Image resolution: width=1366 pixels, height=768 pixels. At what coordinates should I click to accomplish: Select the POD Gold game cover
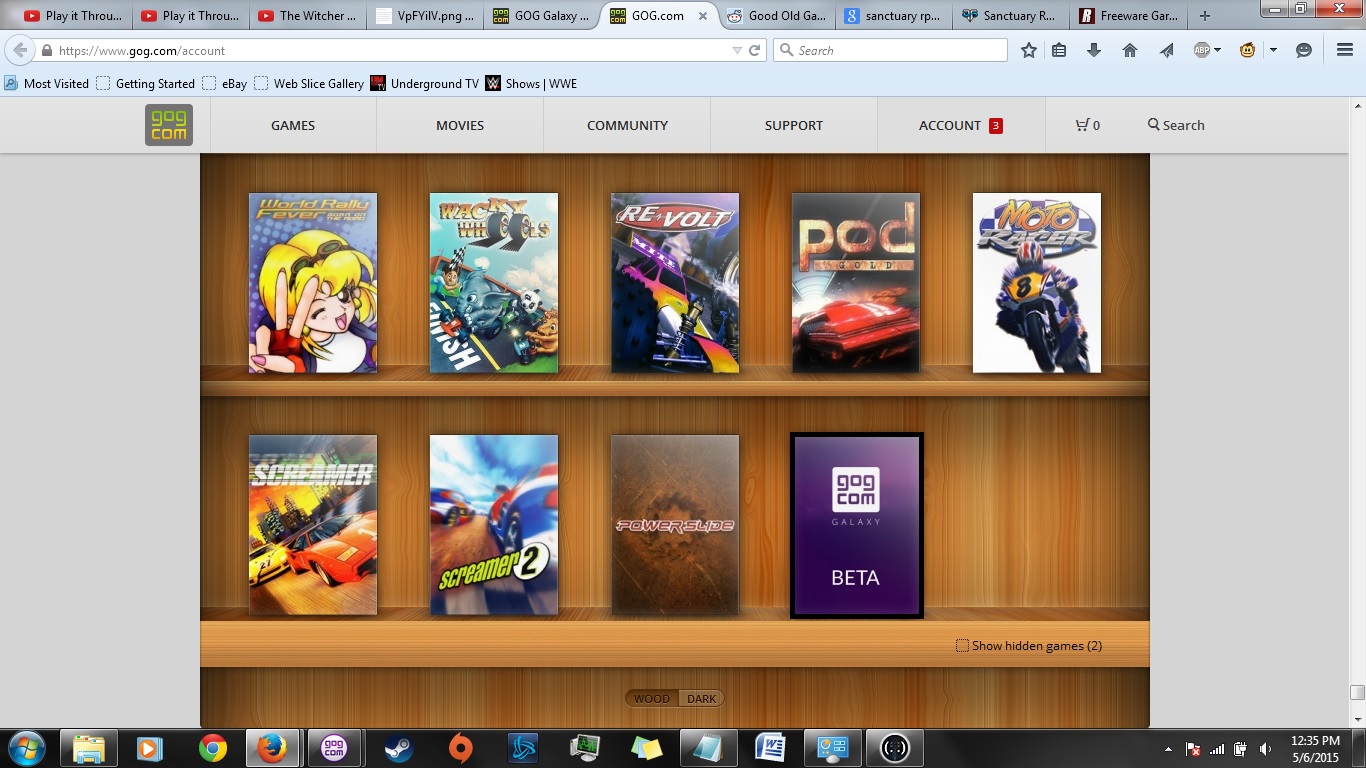[856, 283]
